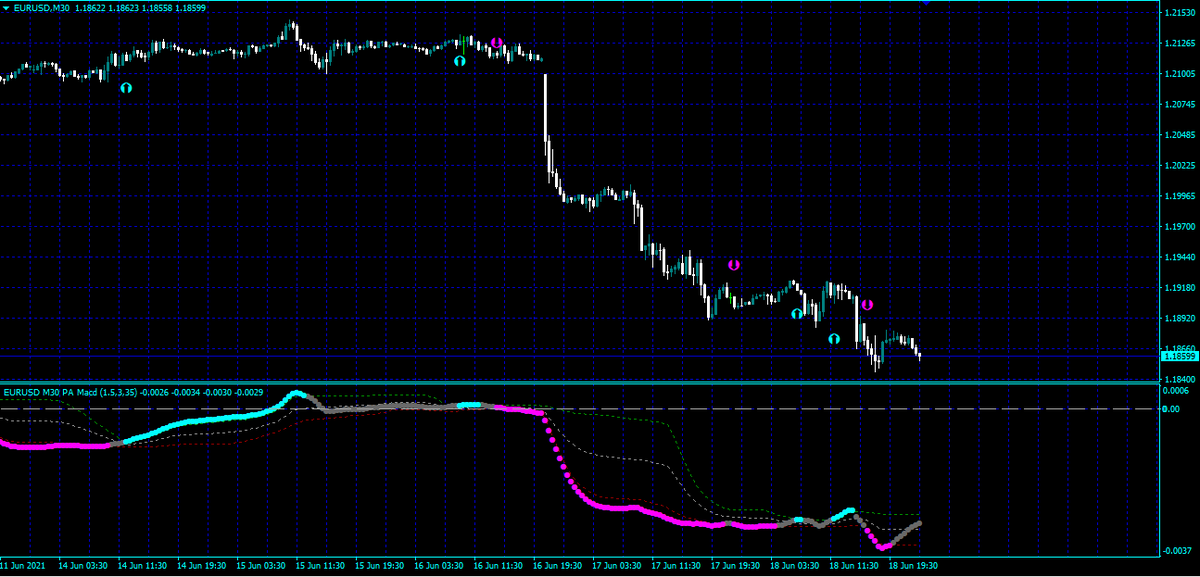Click the 0.00 indicator zero-level value

click(1172, 409)
